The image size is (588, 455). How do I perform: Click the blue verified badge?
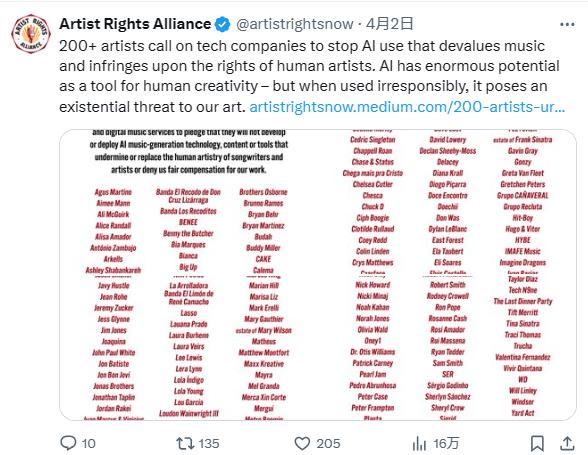point(222,24)
